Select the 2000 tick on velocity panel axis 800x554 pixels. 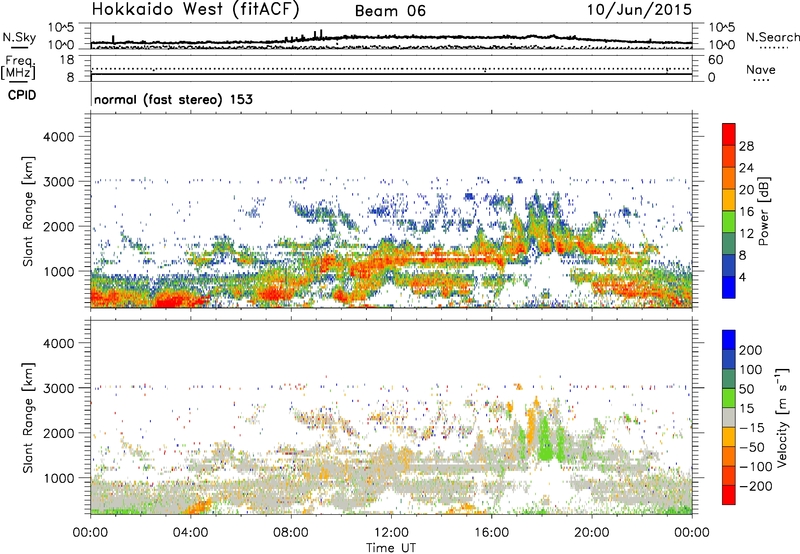(x=58, y=433)
